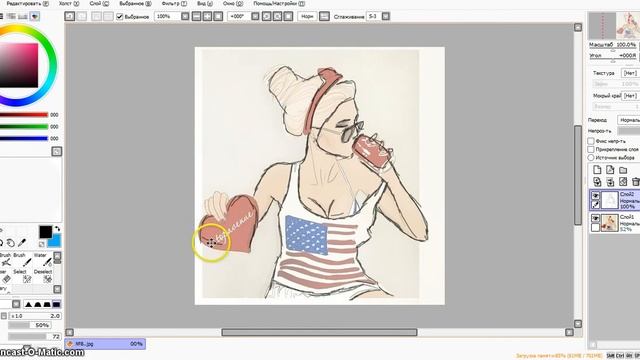
Task: Select the Eyedropper tool
Action: pyautogui.click(x=22, y=243)
